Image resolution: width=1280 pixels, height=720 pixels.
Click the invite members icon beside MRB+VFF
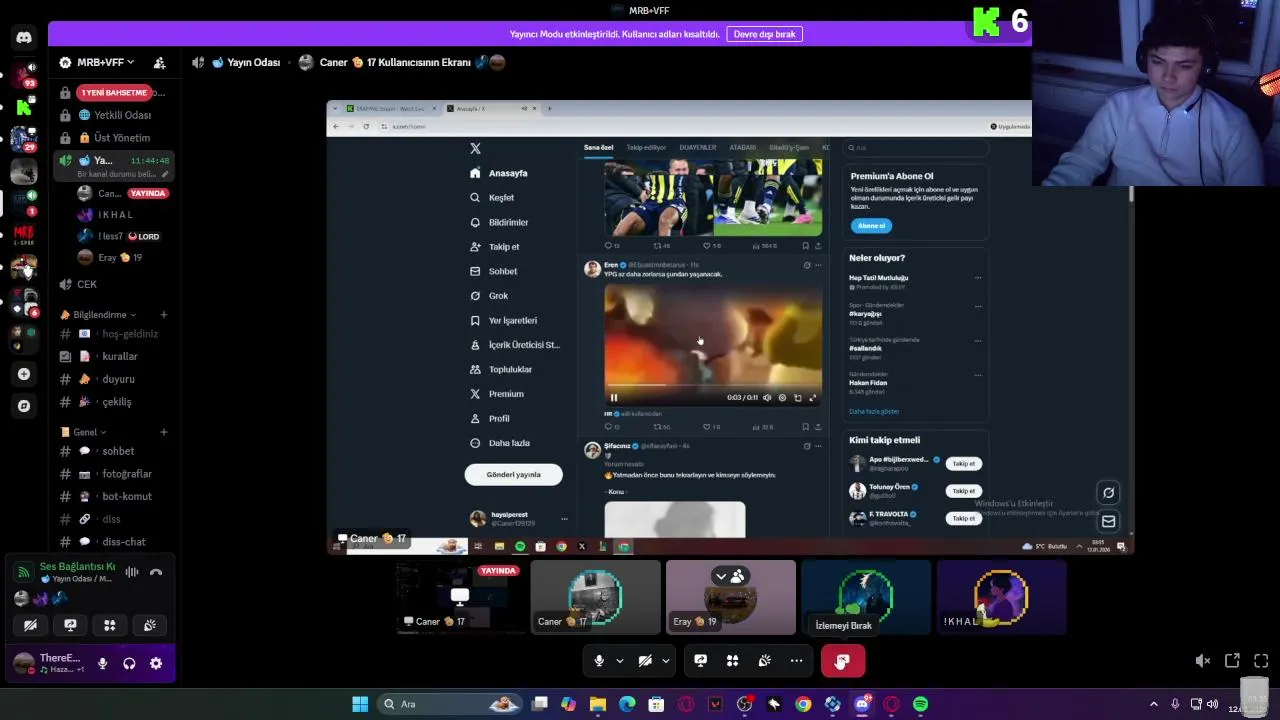point(159,62)
